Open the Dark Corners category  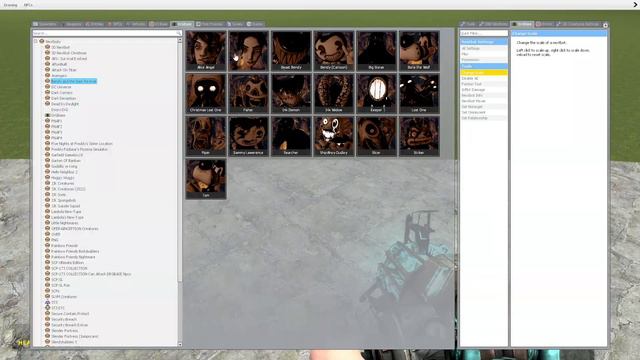tap(62, 93)
